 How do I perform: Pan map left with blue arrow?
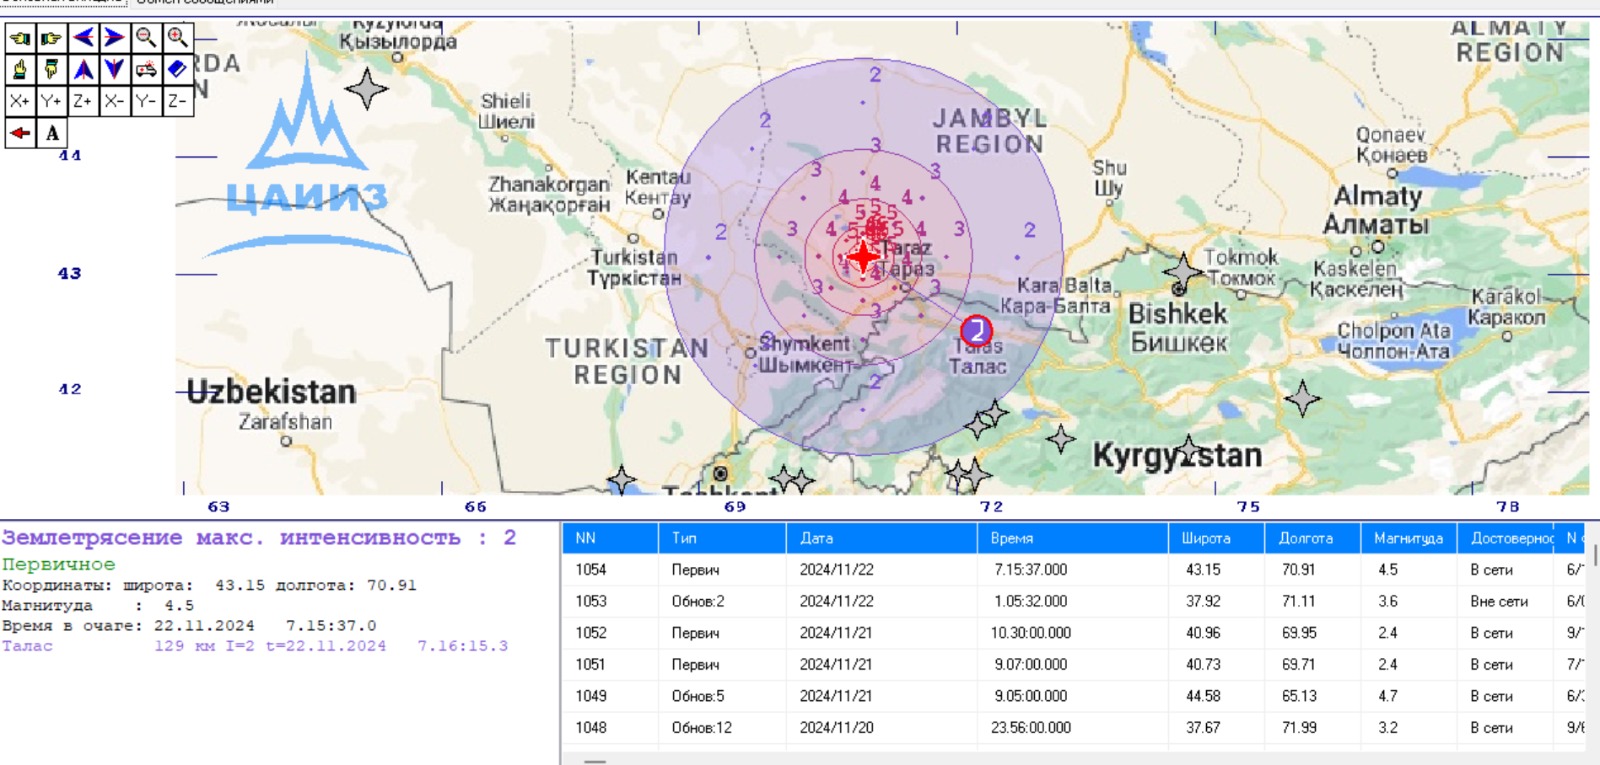pyautogui.click(x=84, y=38)
